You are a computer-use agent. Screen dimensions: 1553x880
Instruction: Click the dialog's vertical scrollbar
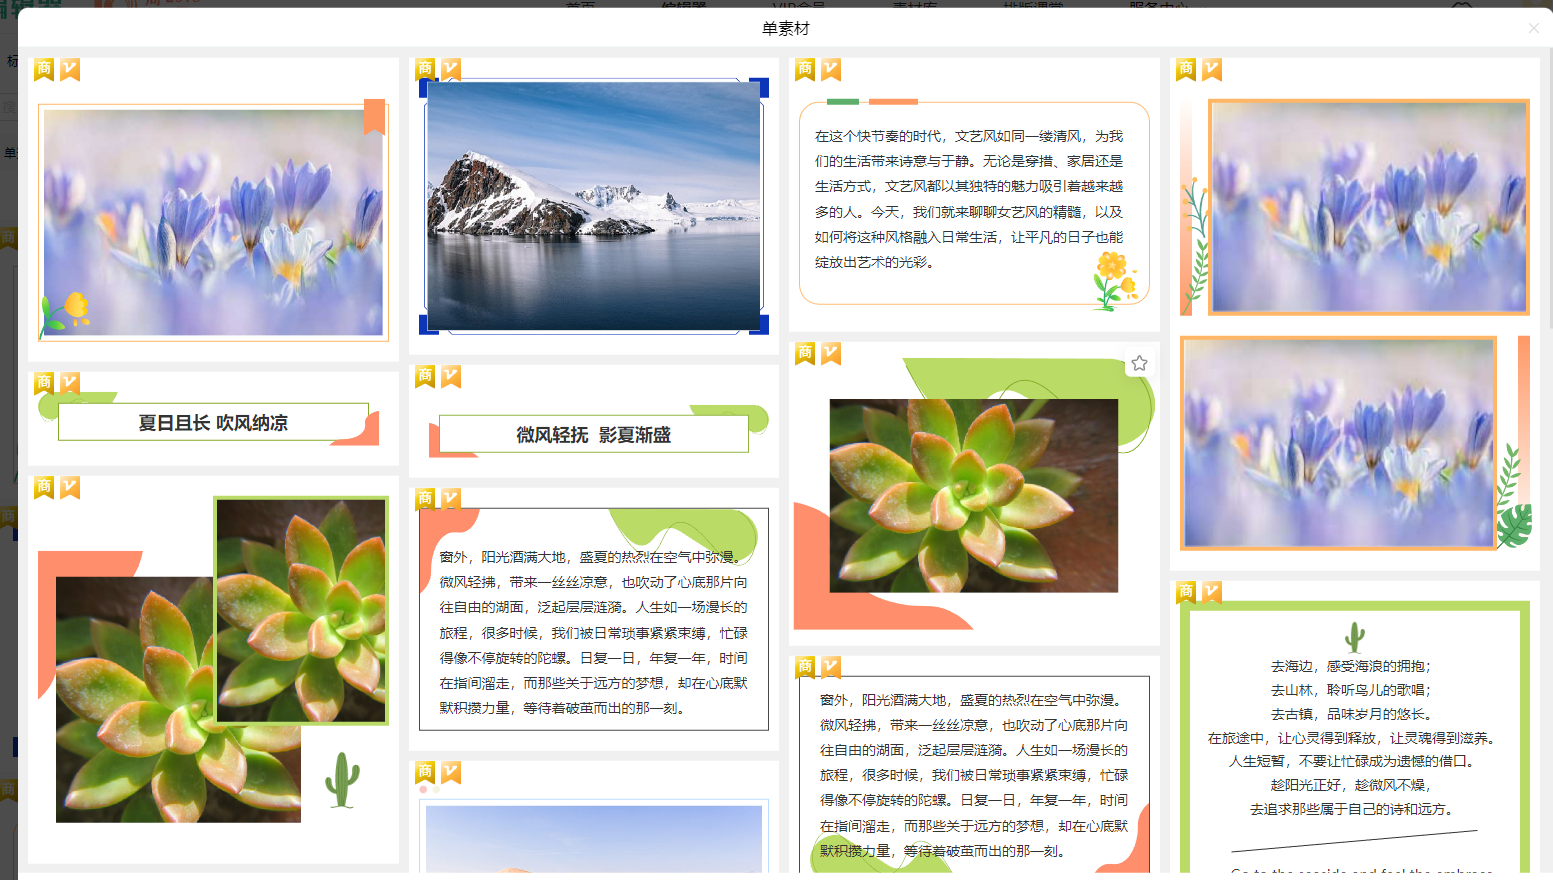coord(1548,200)
